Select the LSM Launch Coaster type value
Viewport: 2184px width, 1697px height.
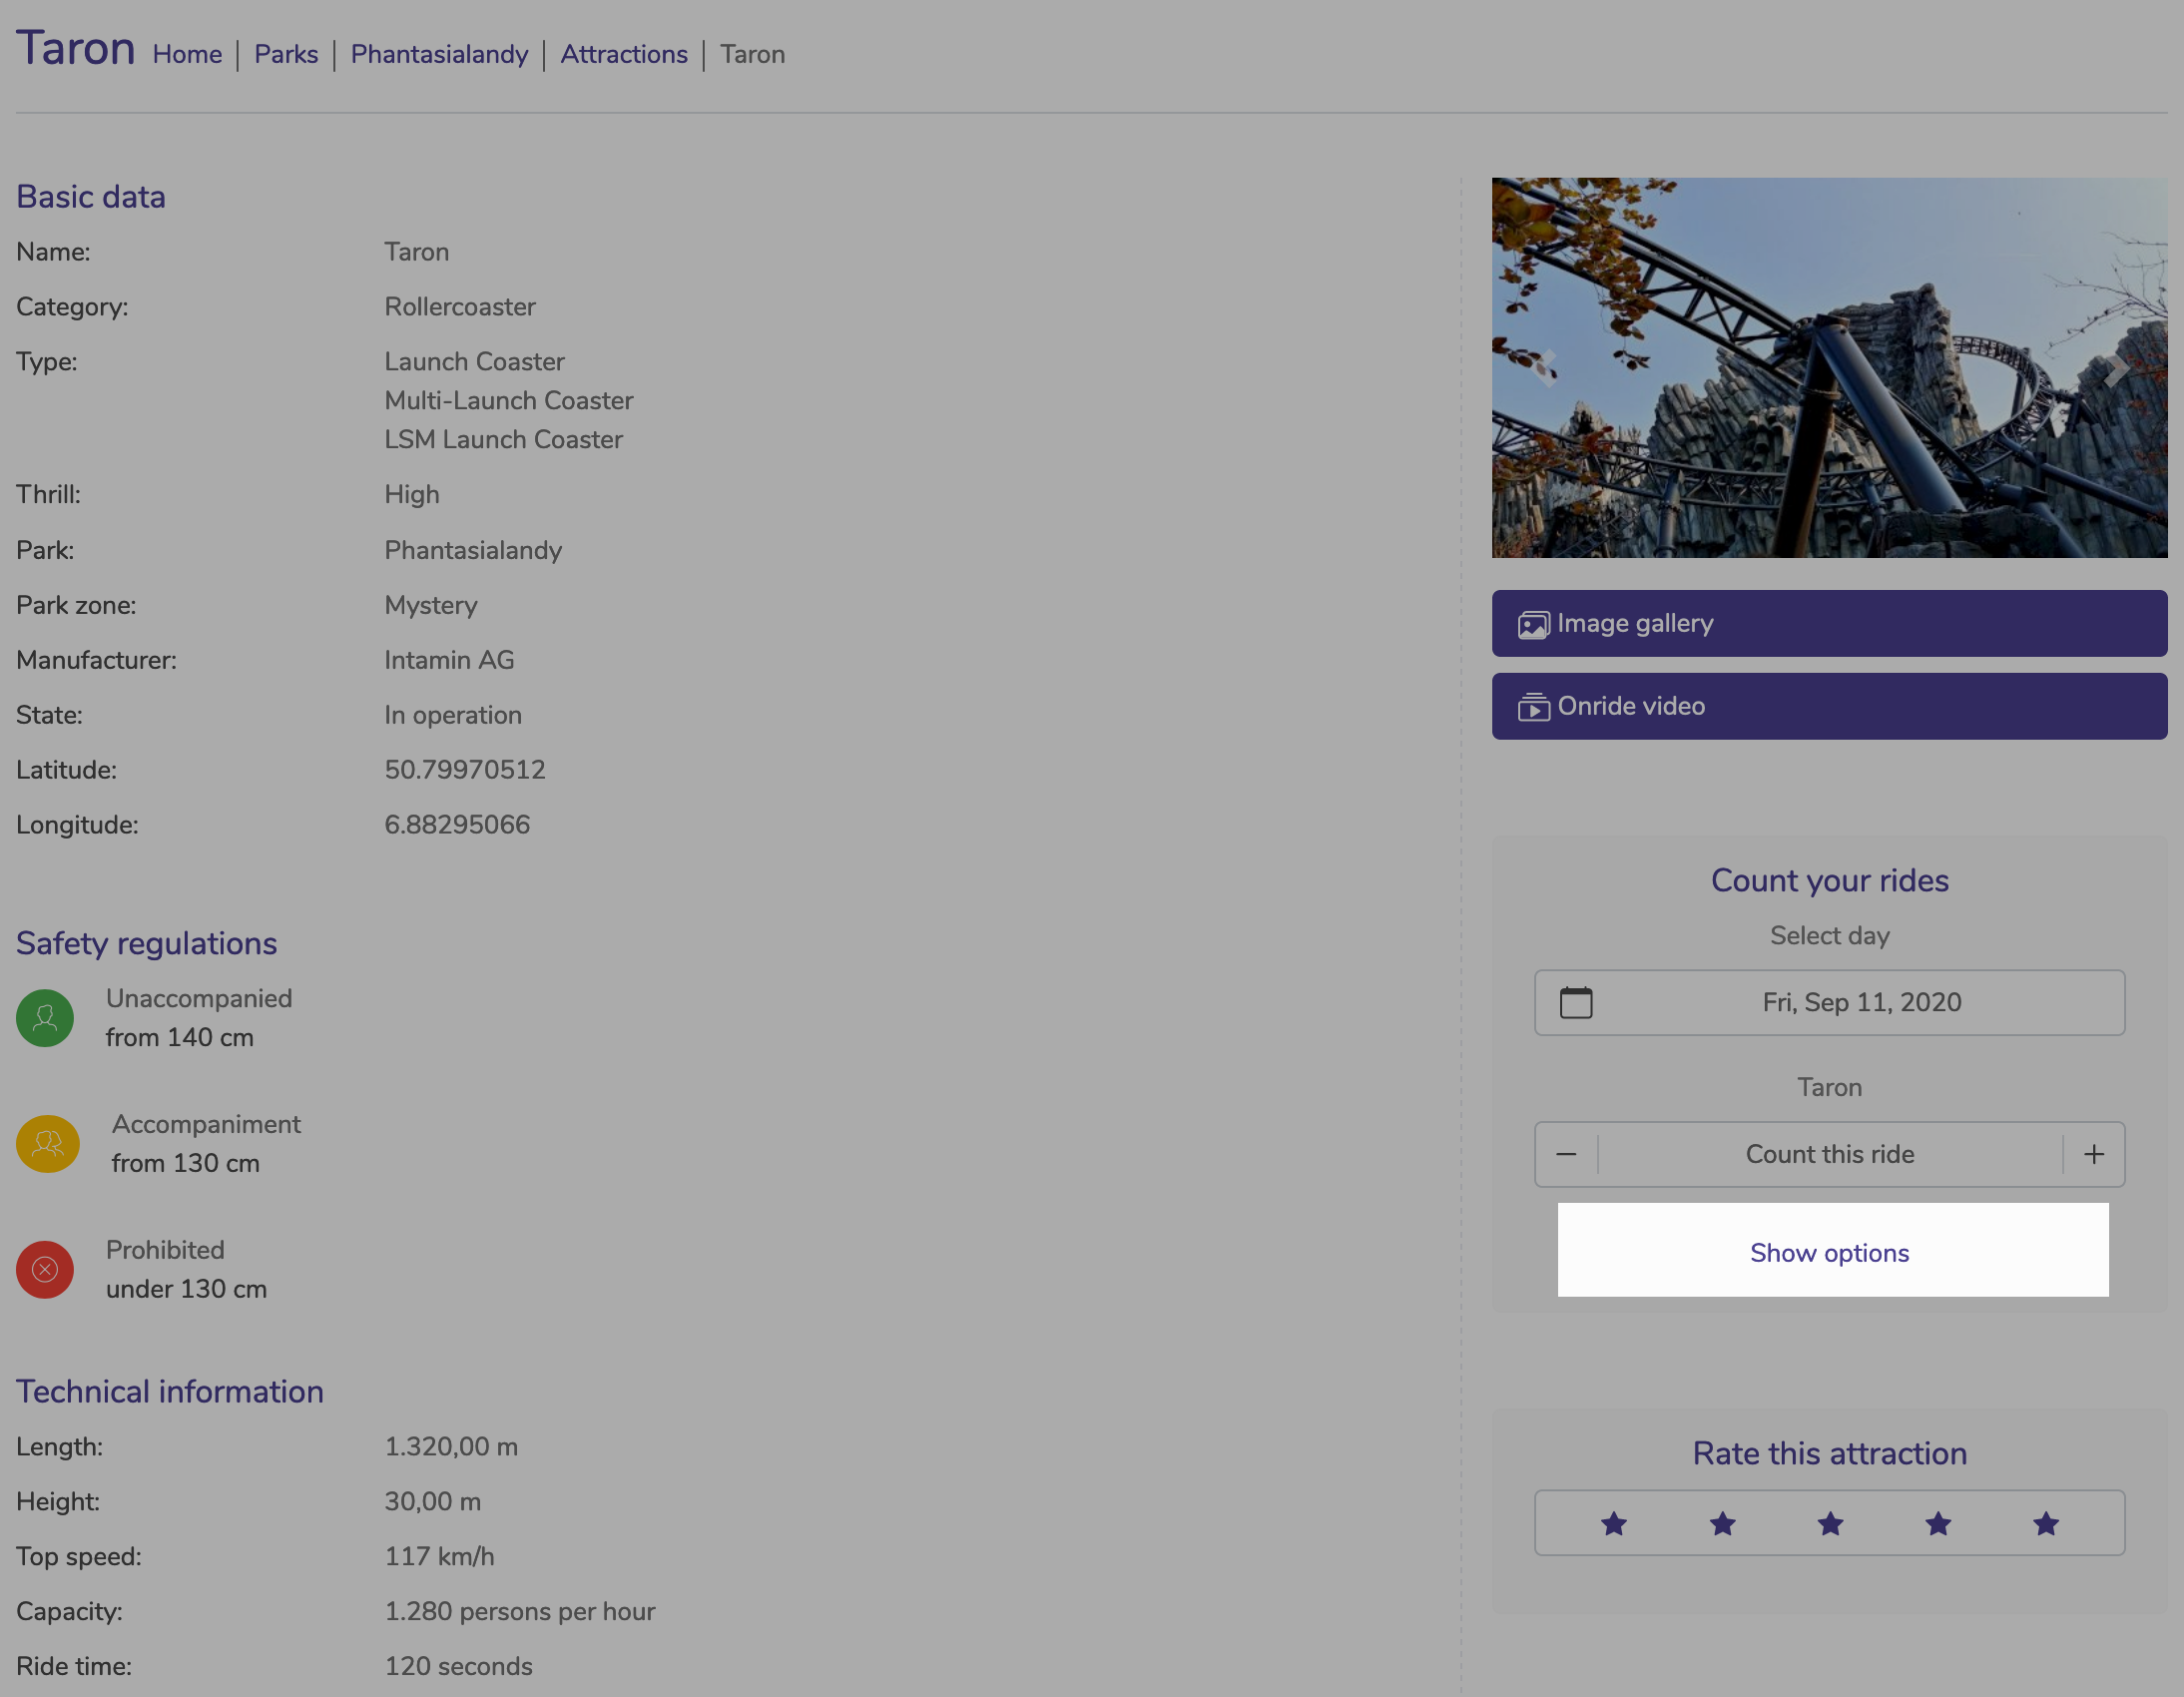[503, 440]
